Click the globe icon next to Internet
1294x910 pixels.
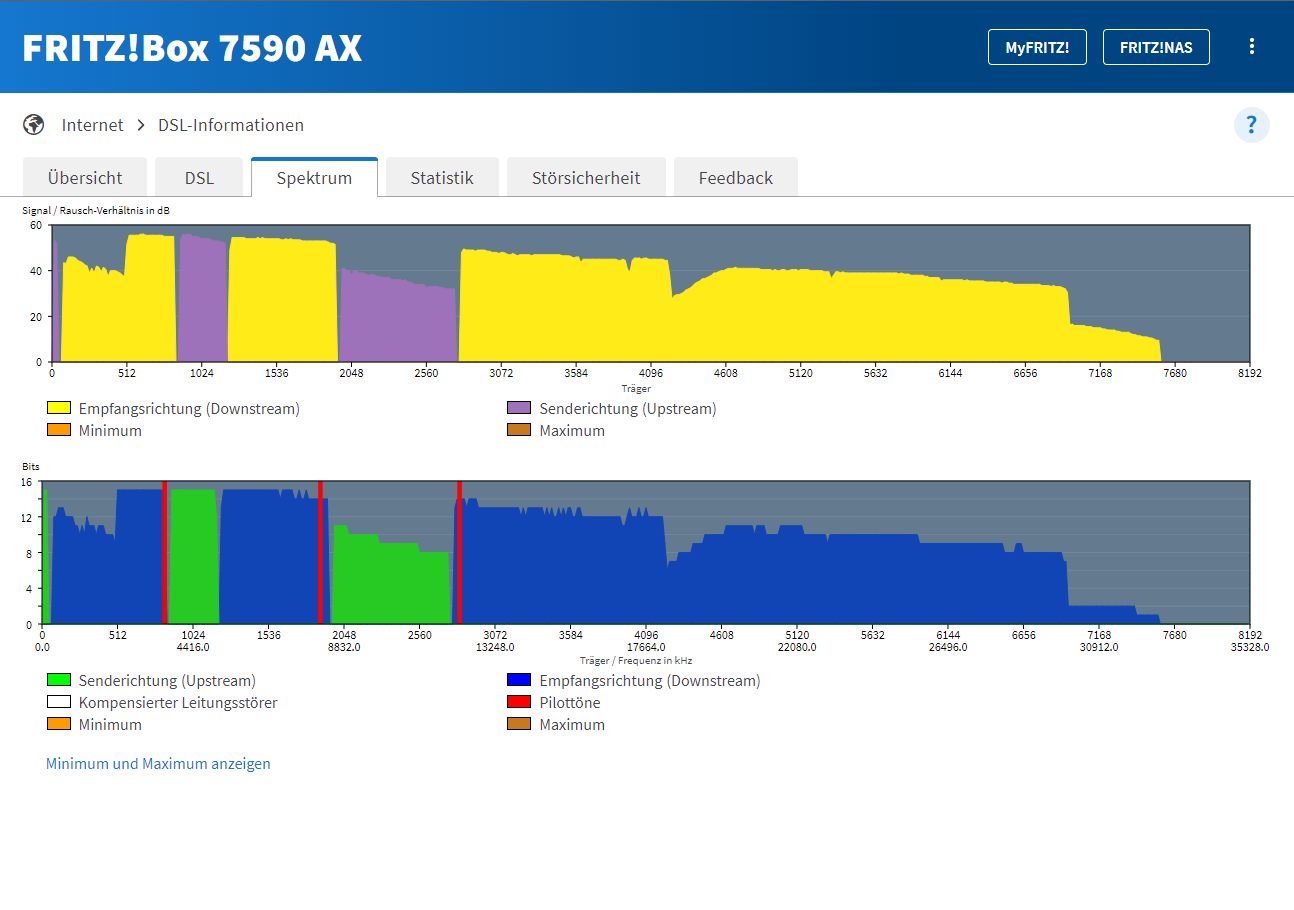(x=34, y=125)
